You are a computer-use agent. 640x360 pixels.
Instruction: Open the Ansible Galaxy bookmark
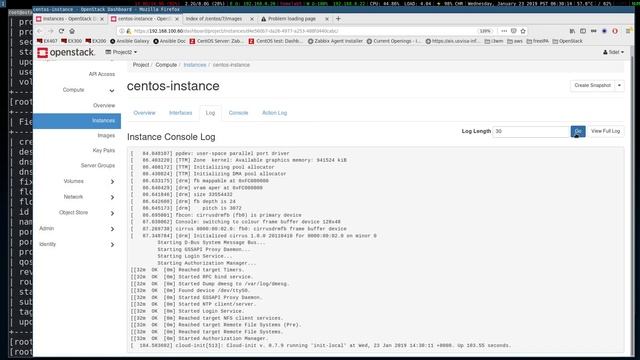coord(129,41)
